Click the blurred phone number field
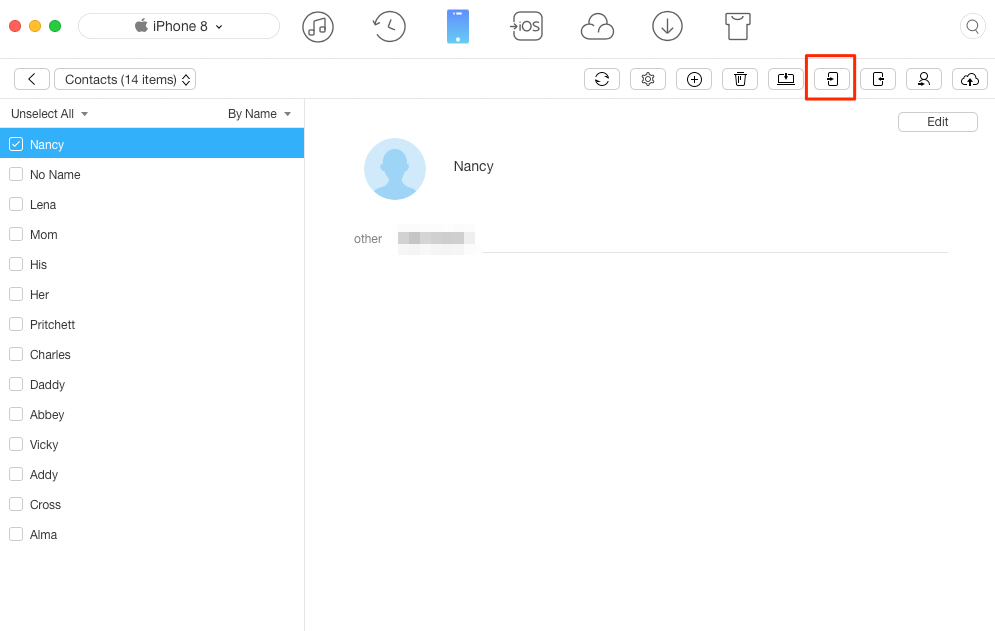This screenshot has width=995, height=631. [x=436, y=239]
